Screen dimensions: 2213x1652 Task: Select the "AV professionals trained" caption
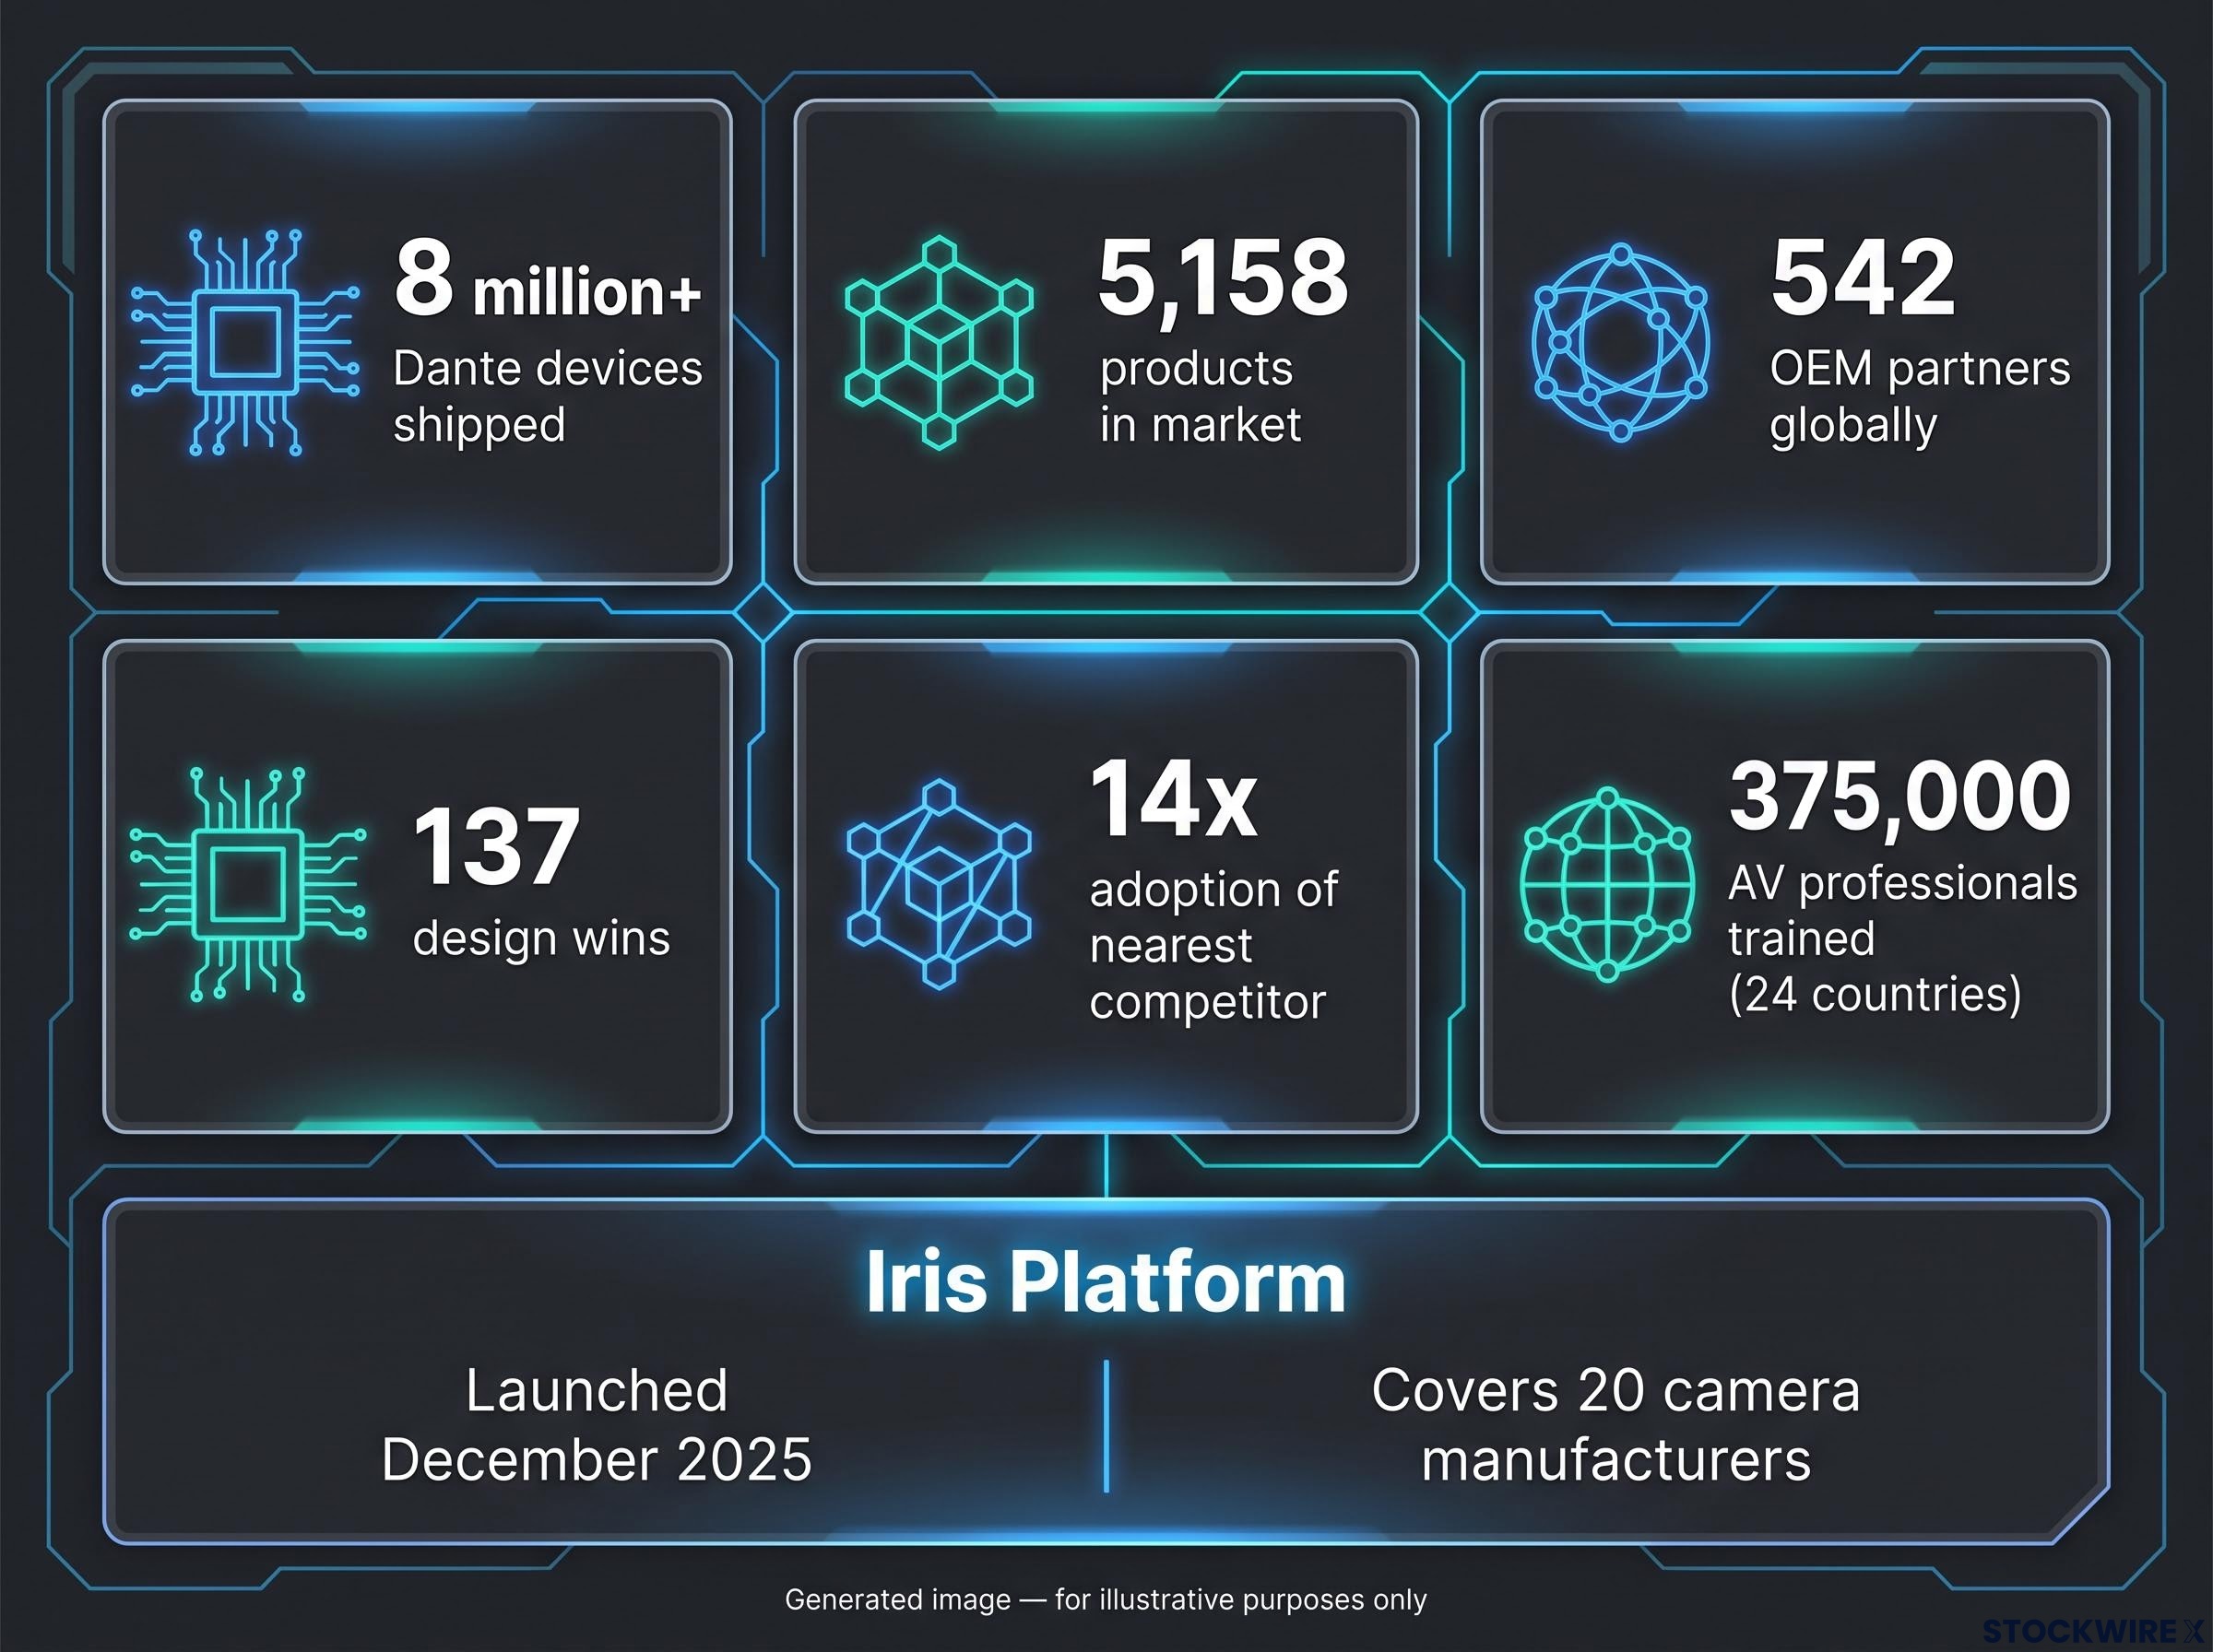[x=1903, y=910]
